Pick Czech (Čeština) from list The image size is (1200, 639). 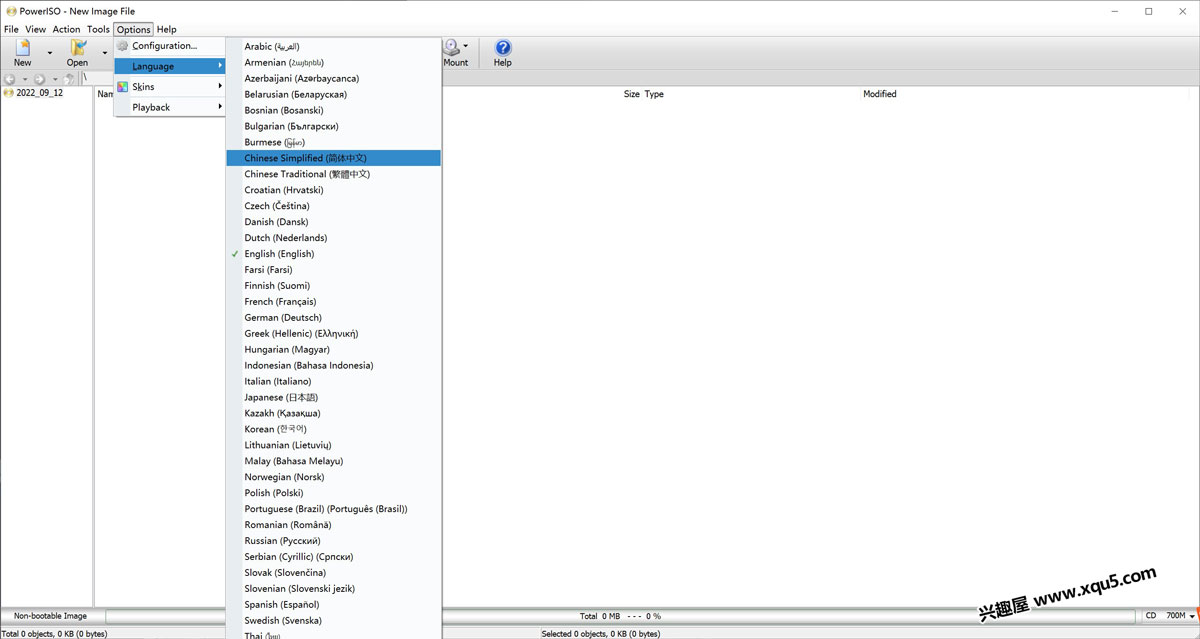tap(334, 206)
